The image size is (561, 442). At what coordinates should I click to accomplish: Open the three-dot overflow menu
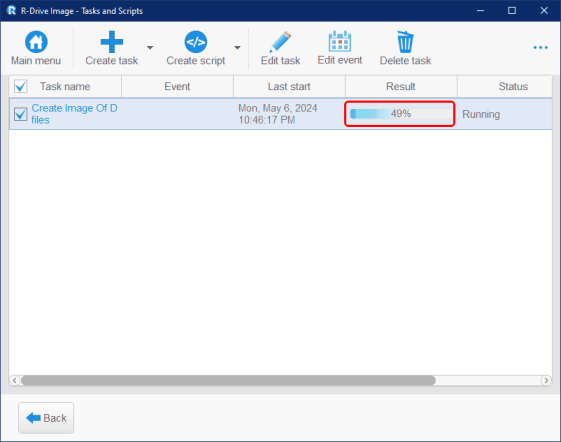point(540,47)
